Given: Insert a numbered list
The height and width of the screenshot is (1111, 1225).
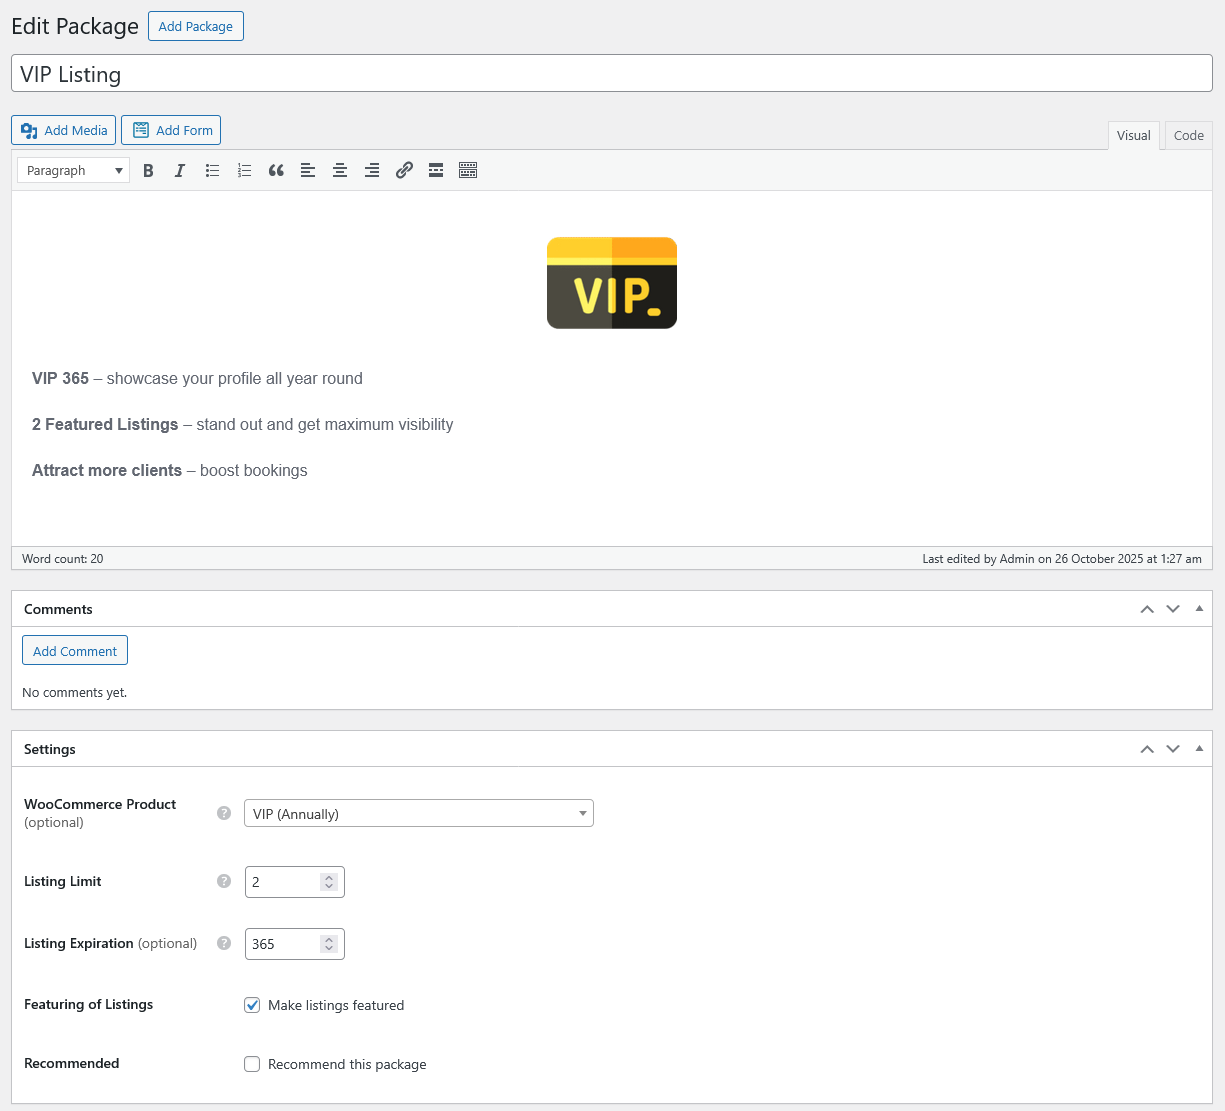Looking at the screenshot, I should [x=244, y=171].
